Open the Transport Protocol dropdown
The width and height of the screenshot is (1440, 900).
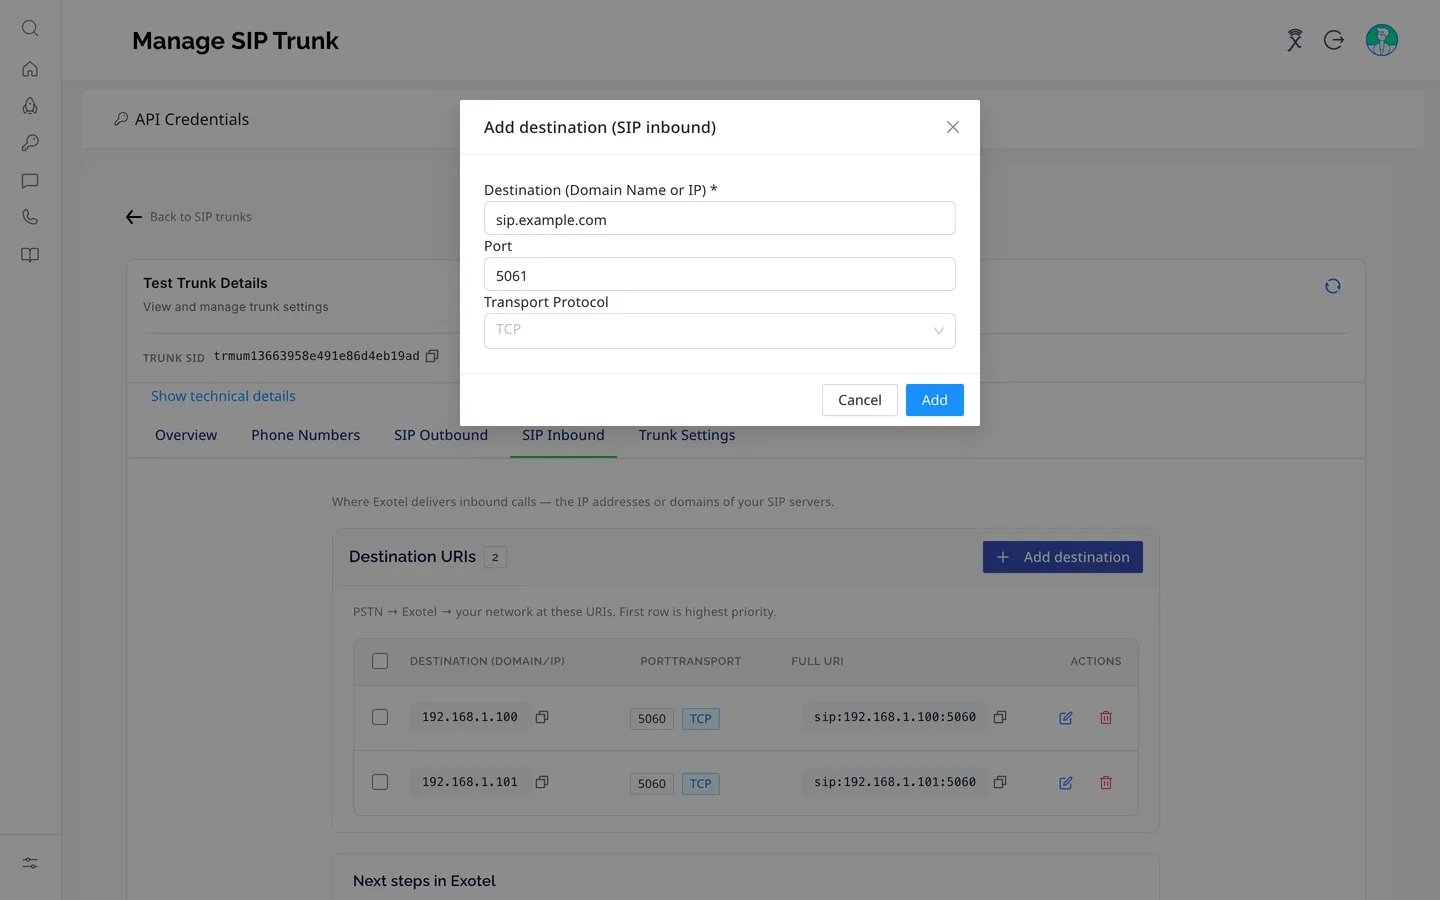(x=720, y=331)
